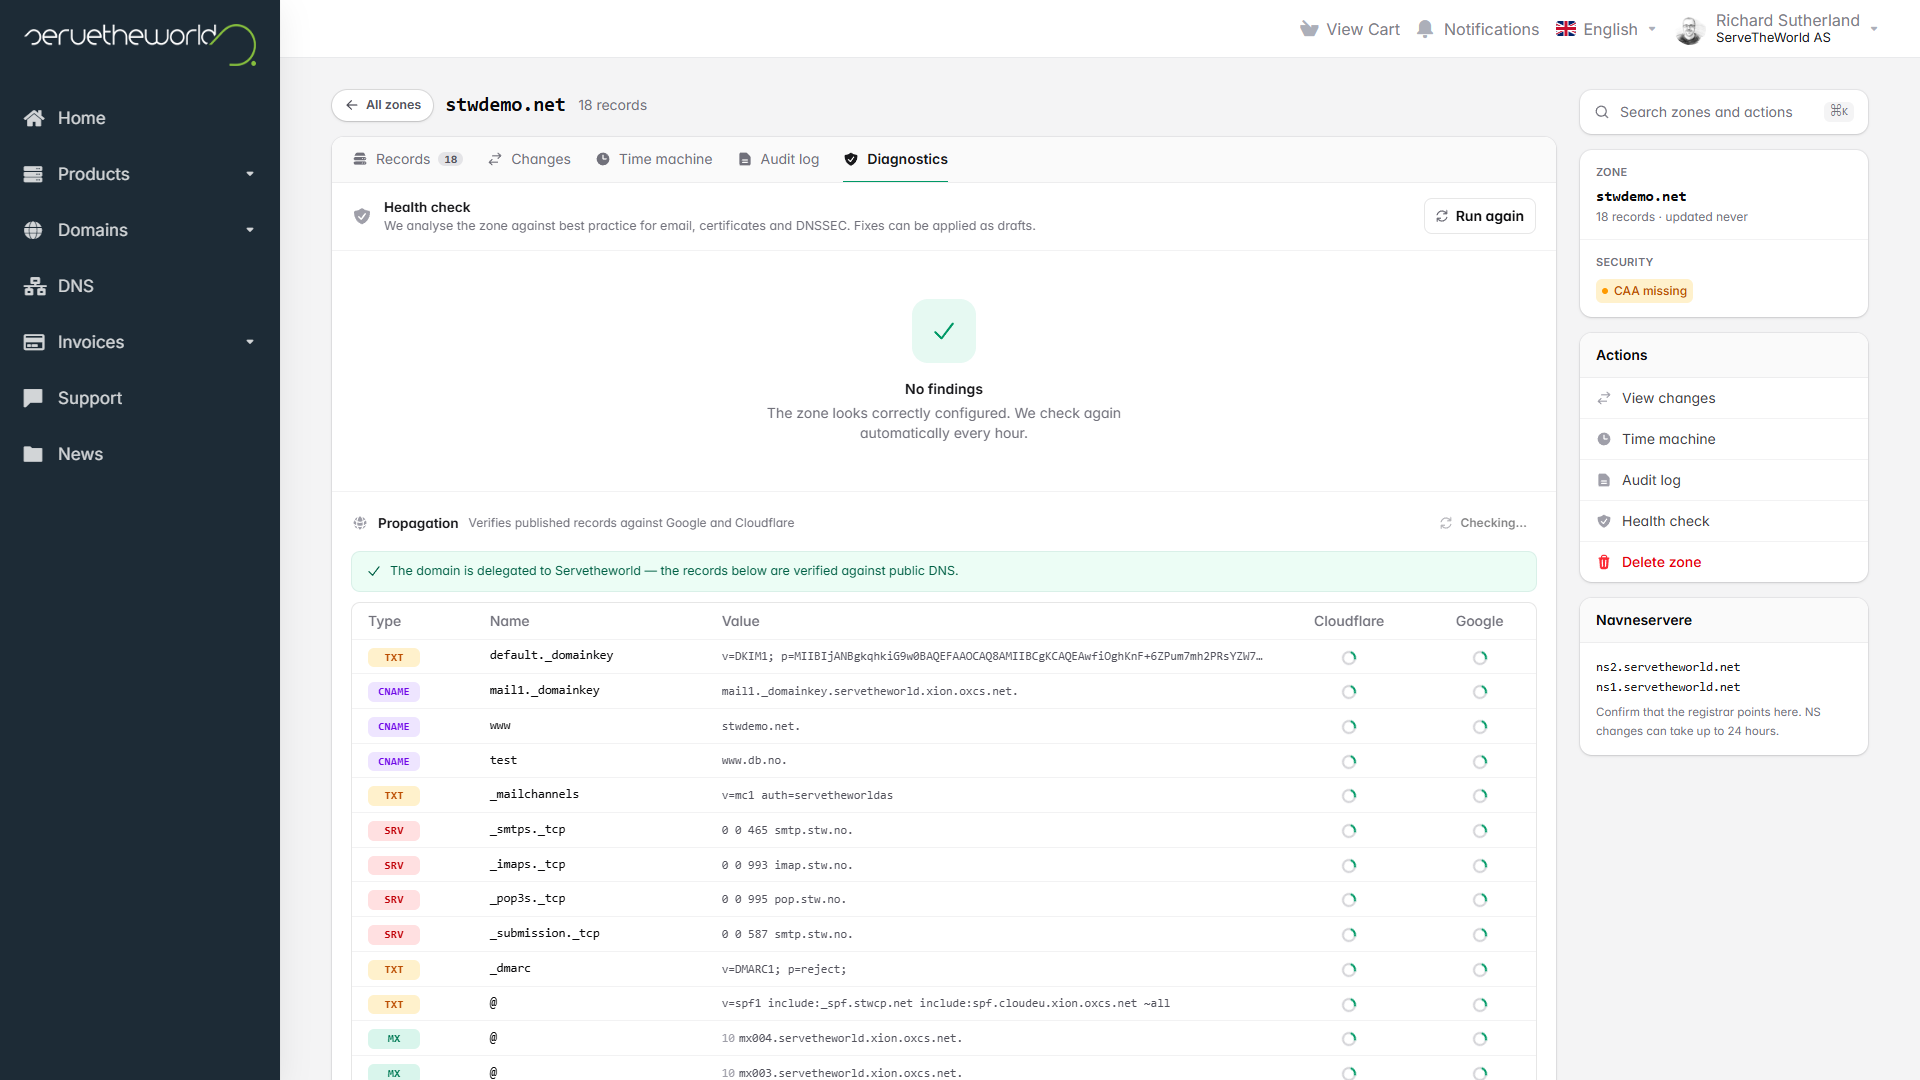
Task: Click the News folder icon
Action: coord(34,454)
